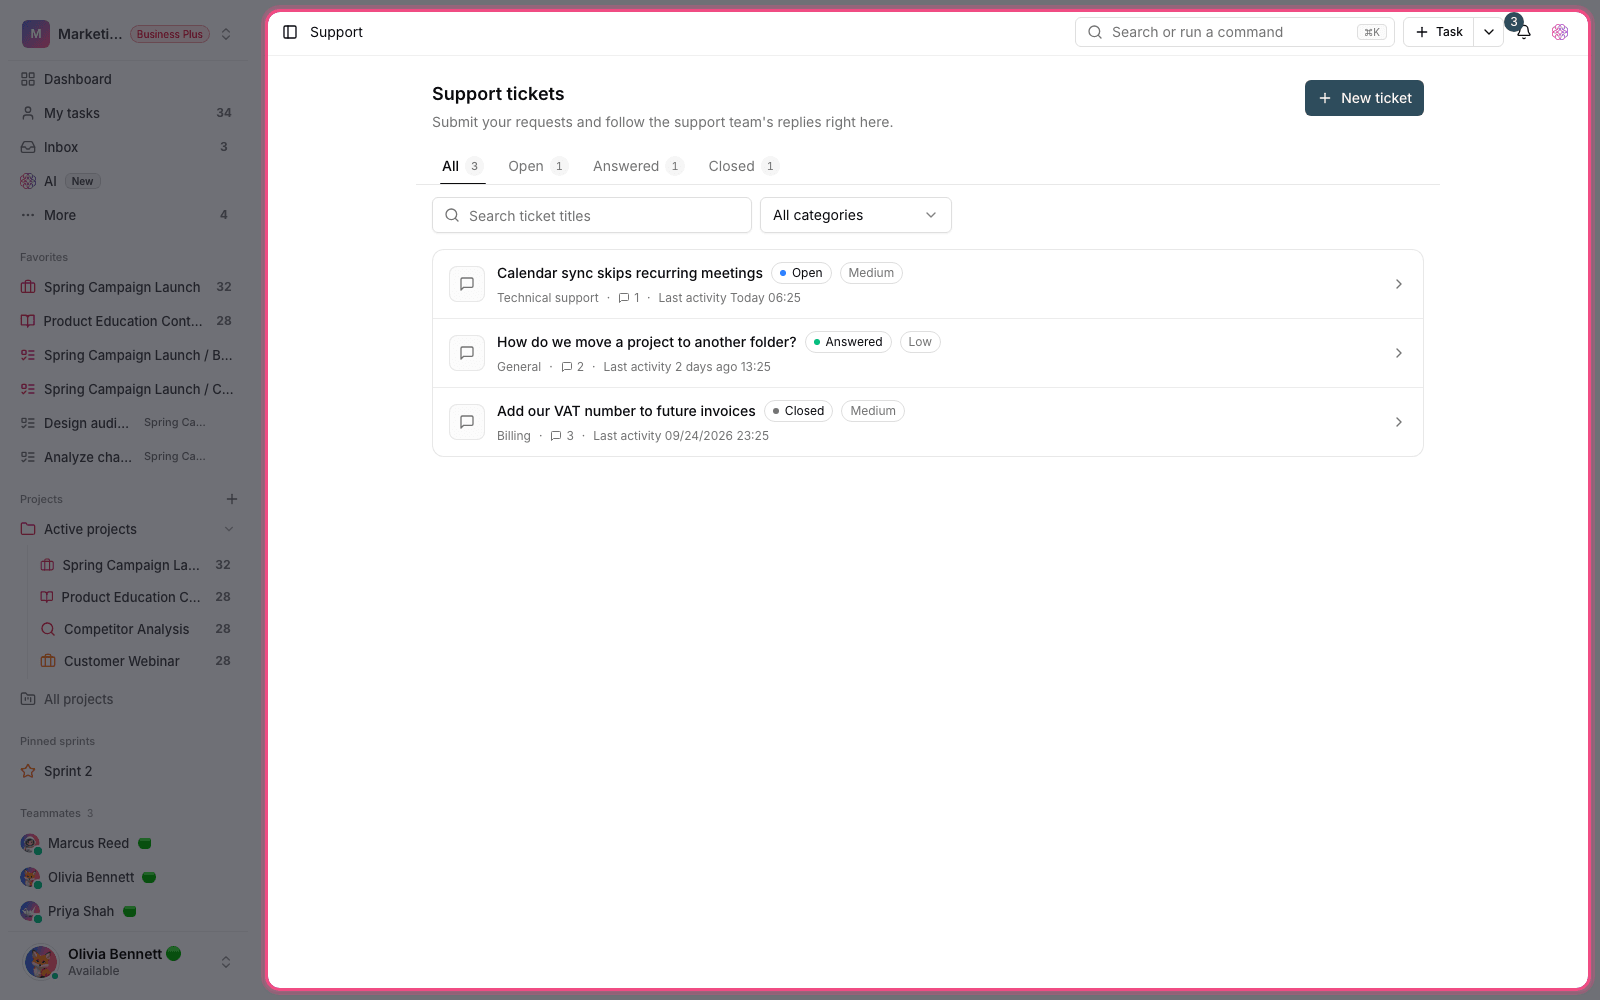
Task: Open the Analyze cha... favorite task
Action: (128, 457)
